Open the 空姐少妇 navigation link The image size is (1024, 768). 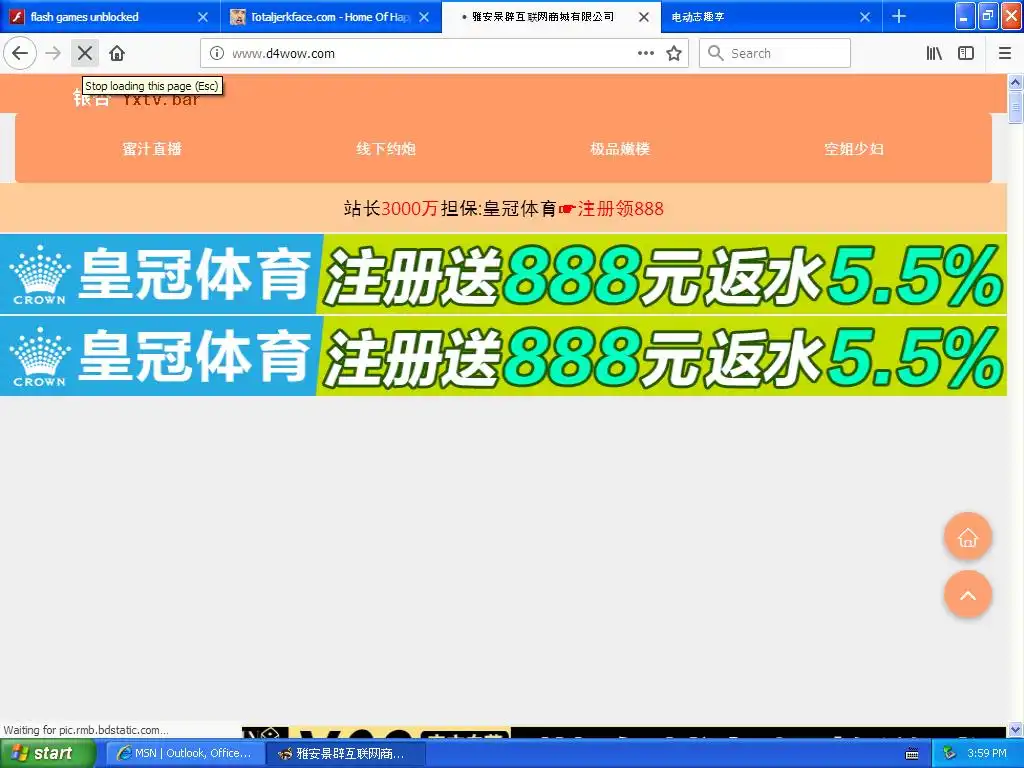854,149
